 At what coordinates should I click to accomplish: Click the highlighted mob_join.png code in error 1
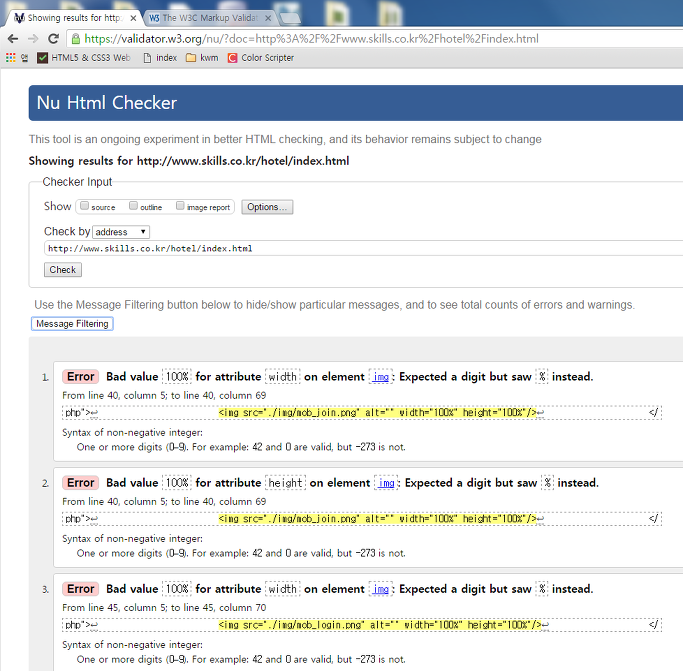(x=377, y=413)
